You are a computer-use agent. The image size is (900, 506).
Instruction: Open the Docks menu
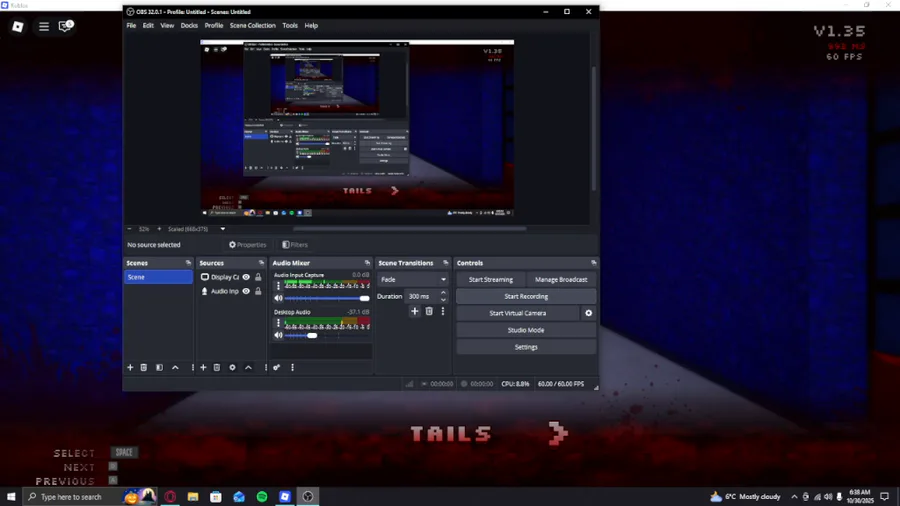tap(189, 25)
